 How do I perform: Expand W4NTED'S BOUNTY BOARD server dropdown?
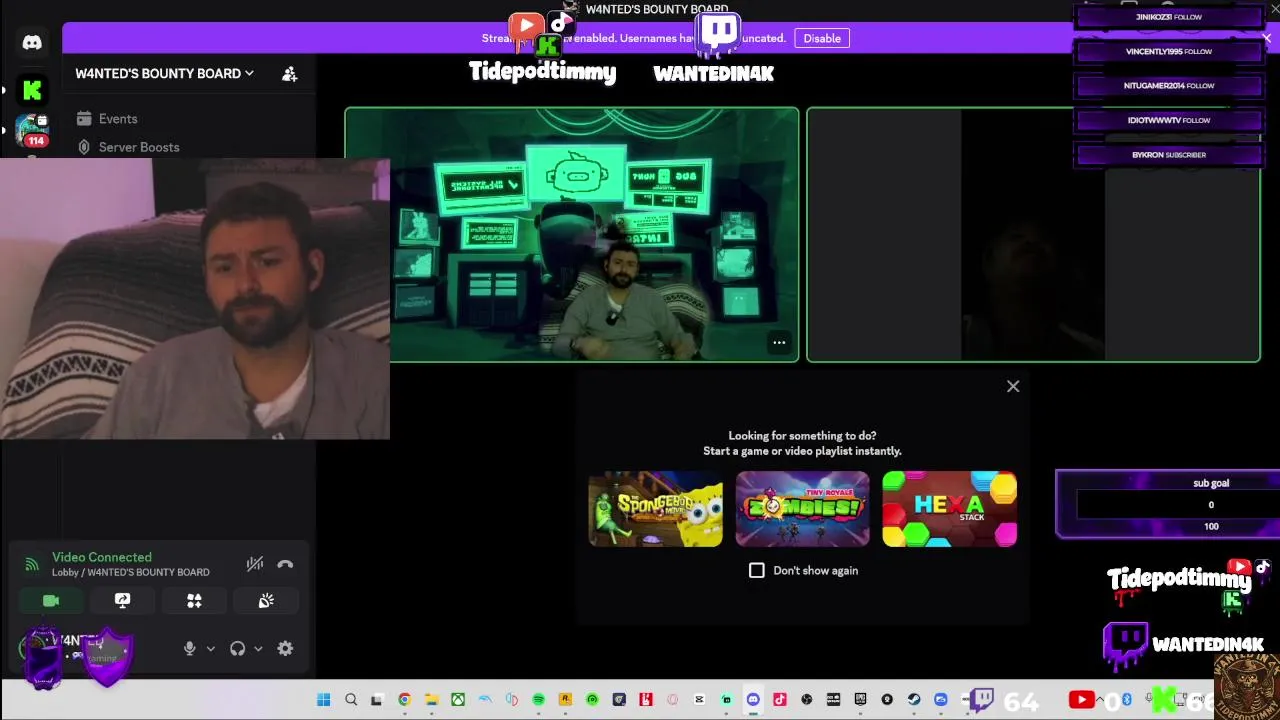point(165,74)
